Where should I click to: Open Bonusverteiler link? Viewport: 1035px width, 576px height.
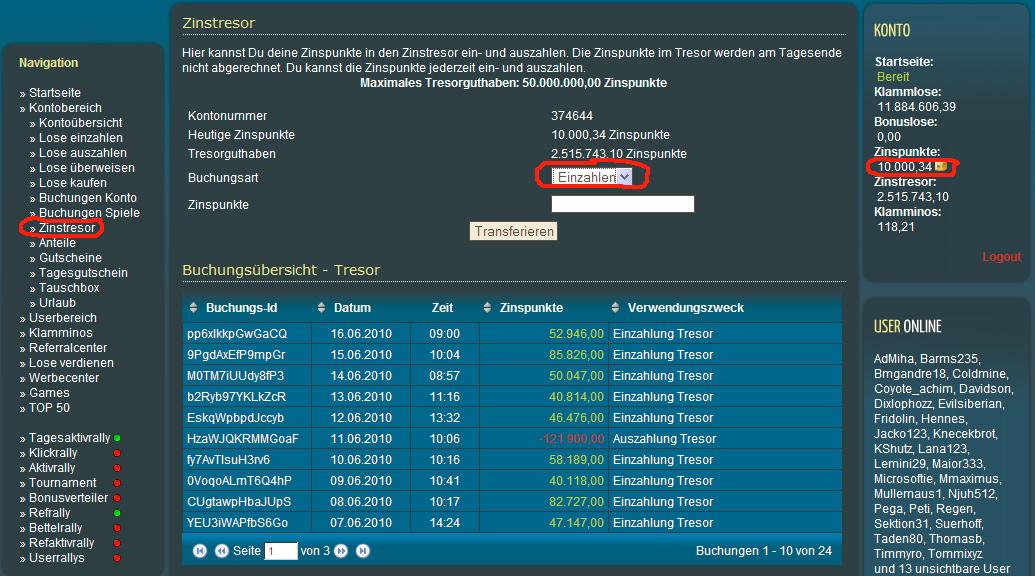[x=68, y=498]
